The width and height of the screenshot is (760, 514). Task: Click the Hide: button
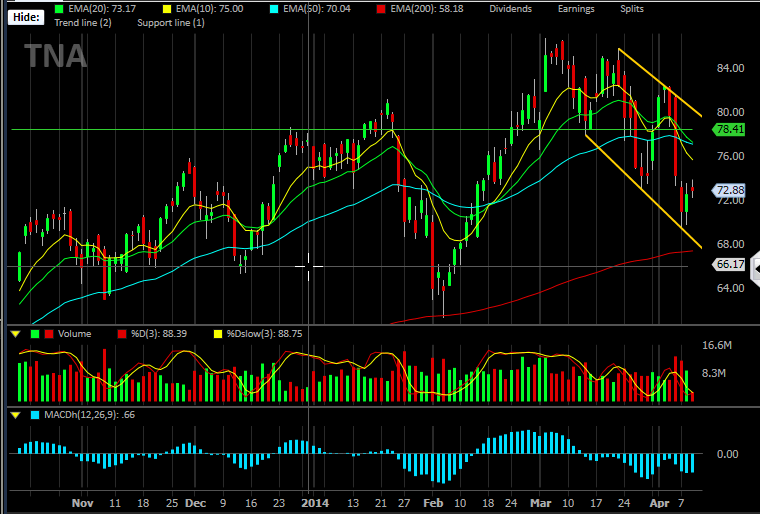tap(26, 17)
